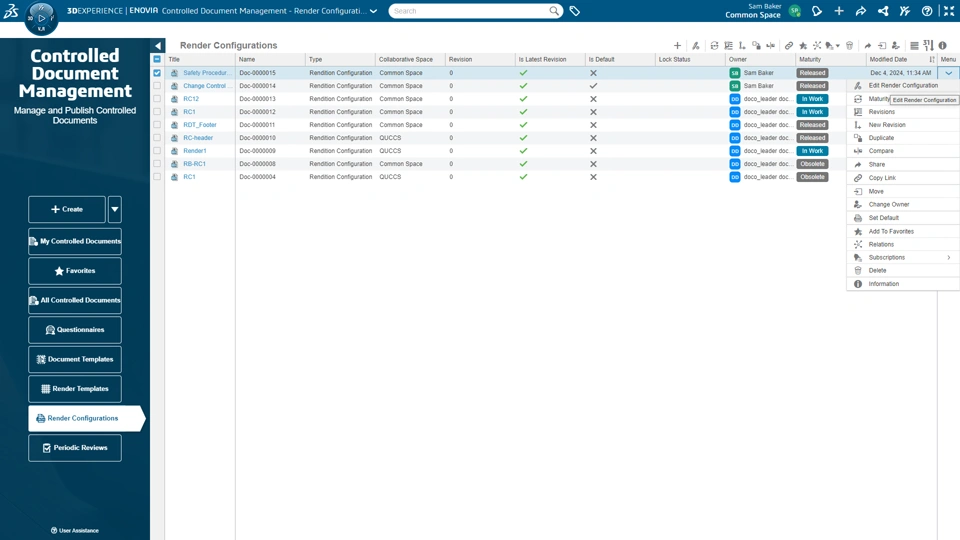Click the toolbar Maturity cycle icon
Screen dimensions: 960x540
714,45
